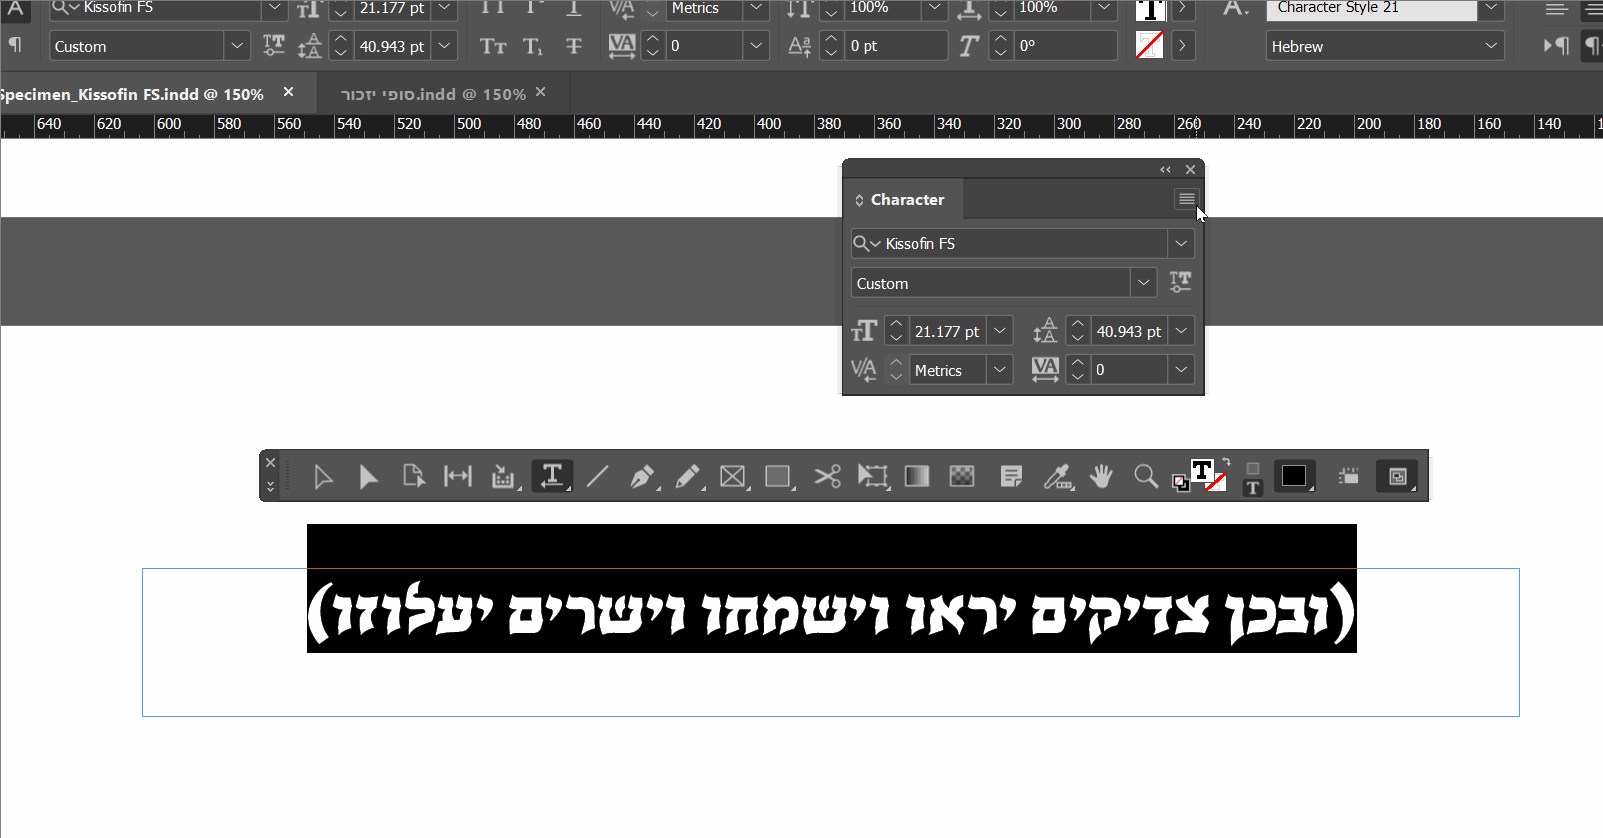Open font size dropdown in Character panel
Image resolution: width=1603 pixels, height=838 pixels.
[1000, 331]
